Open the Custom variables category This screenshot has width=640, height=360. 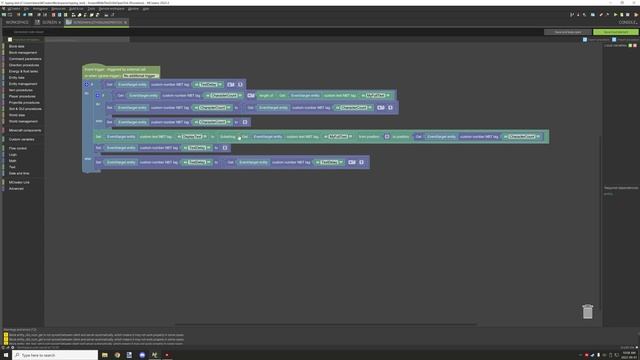22,139
